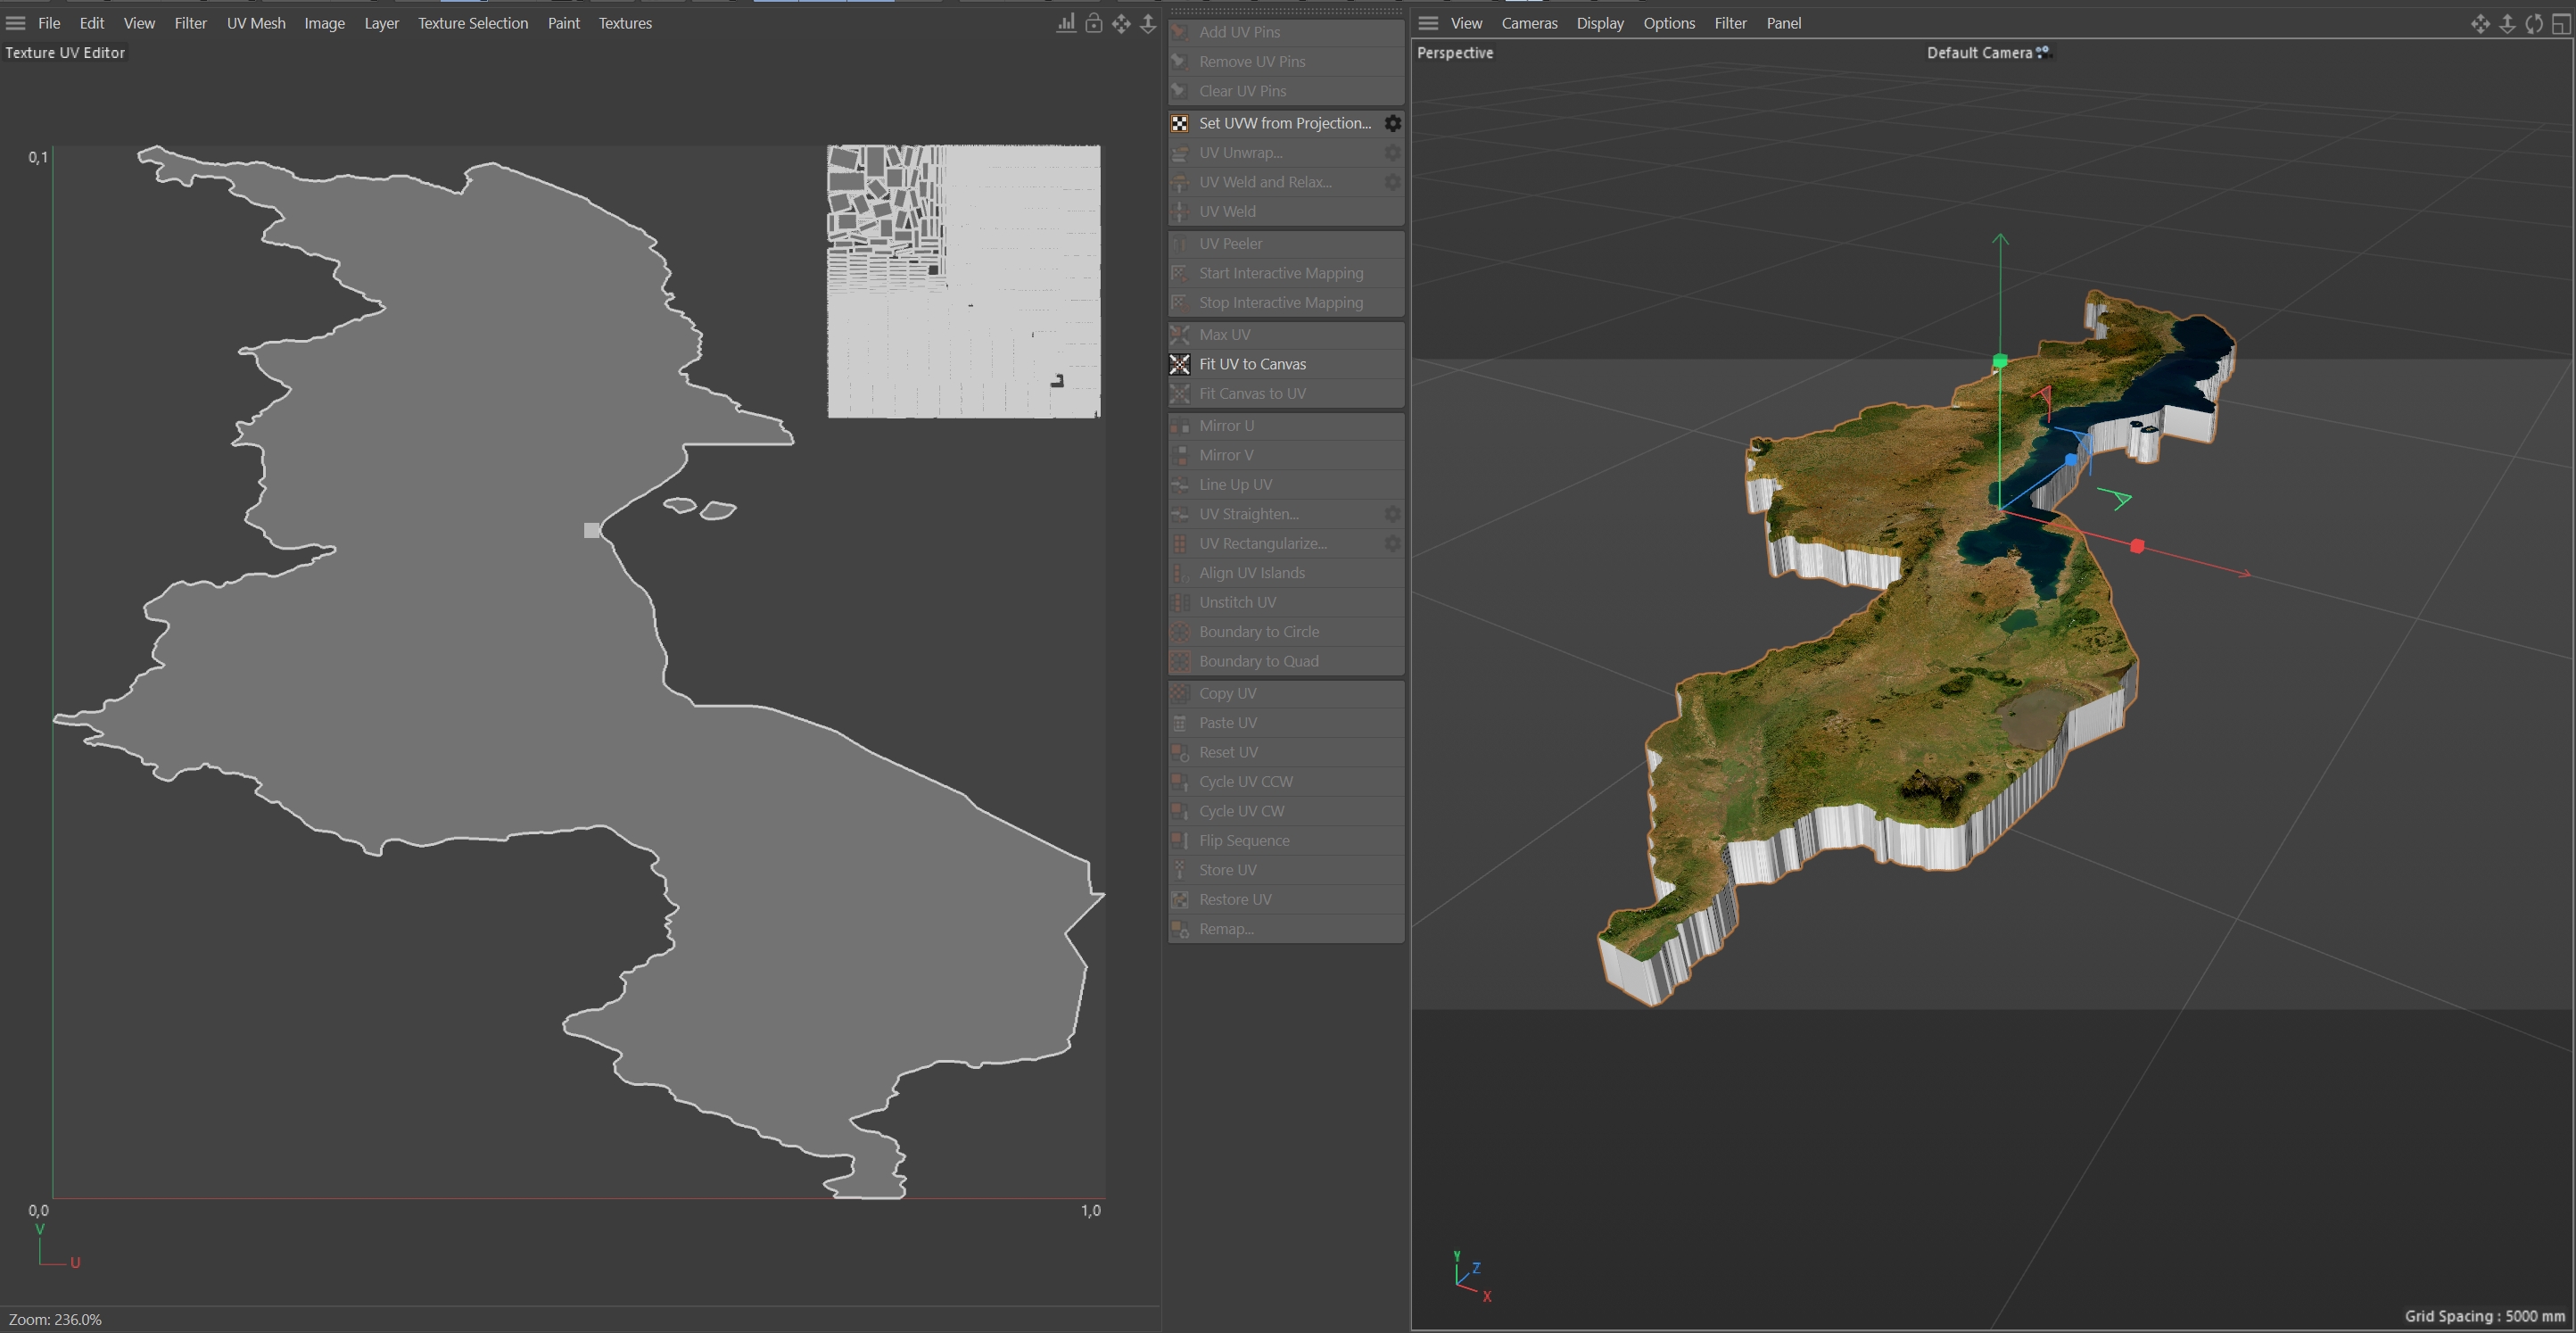Click Set UVW from Projection command
This screenshot has height=1333, width=2576.
coord(1284,123)
